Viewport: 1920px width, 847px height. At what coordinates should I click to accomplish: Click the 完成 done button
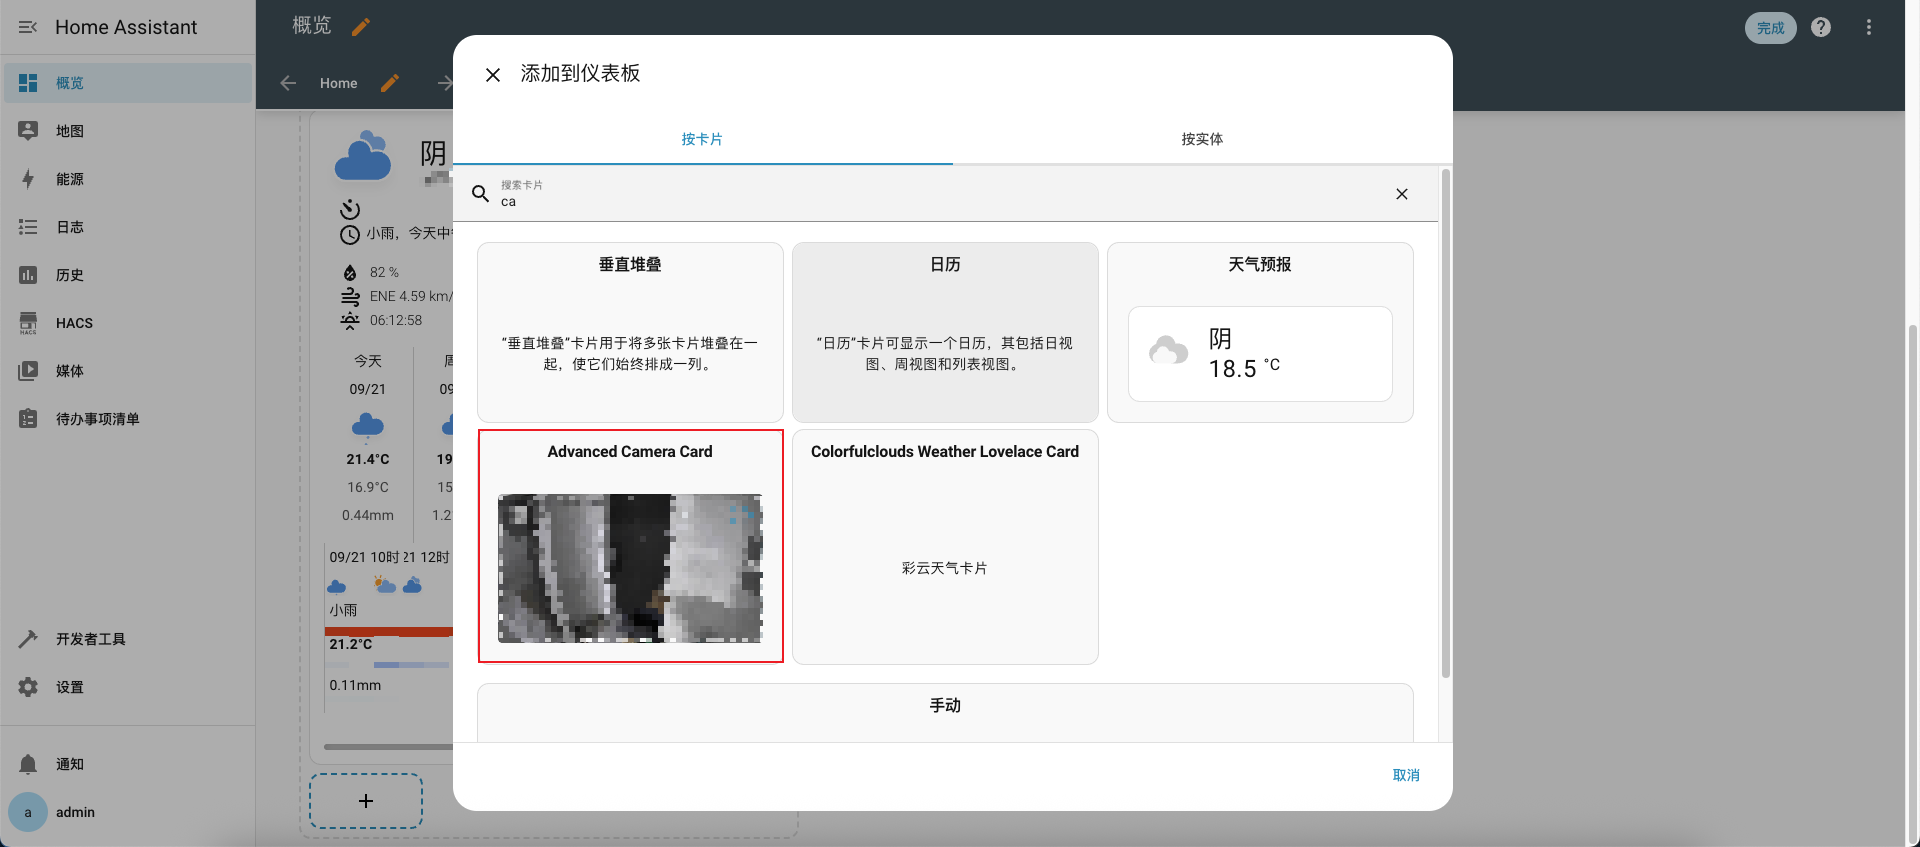[x=1770, y=28]
